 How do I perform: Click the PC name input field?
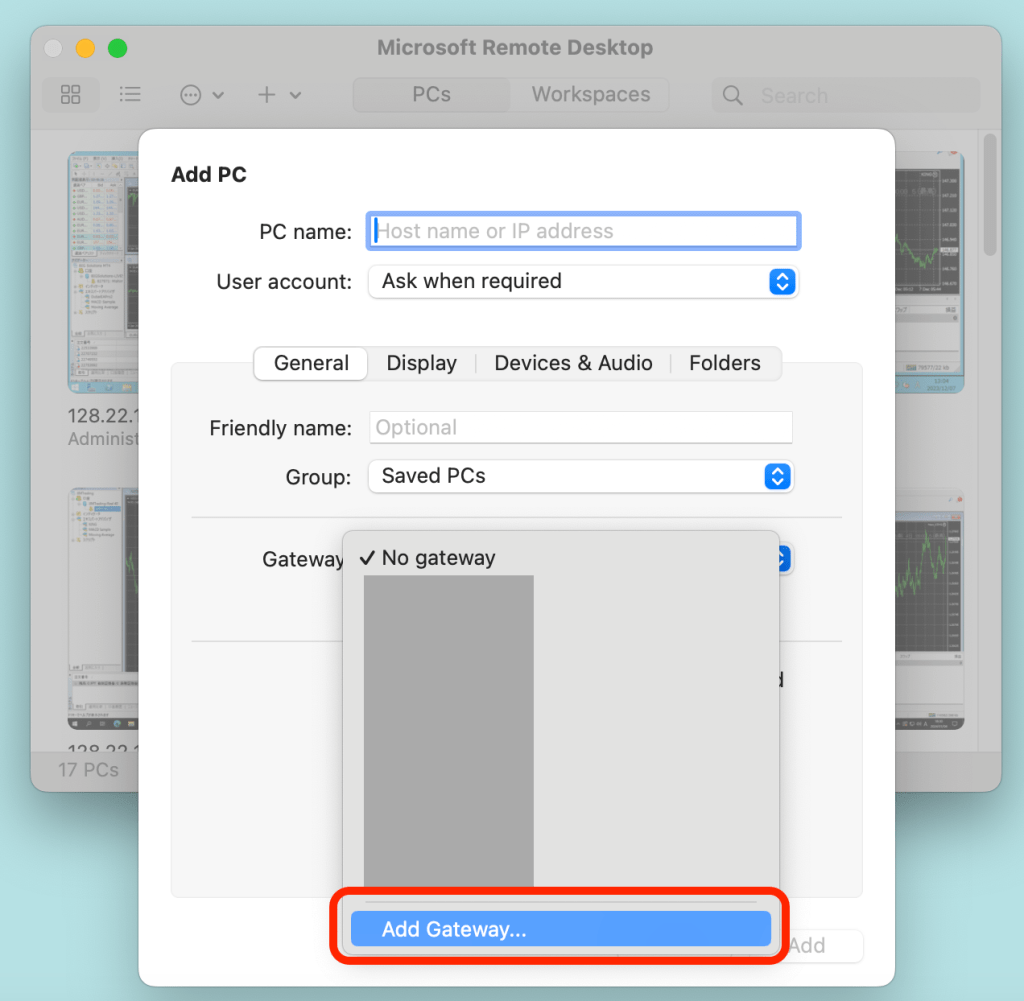coord(584,231)
